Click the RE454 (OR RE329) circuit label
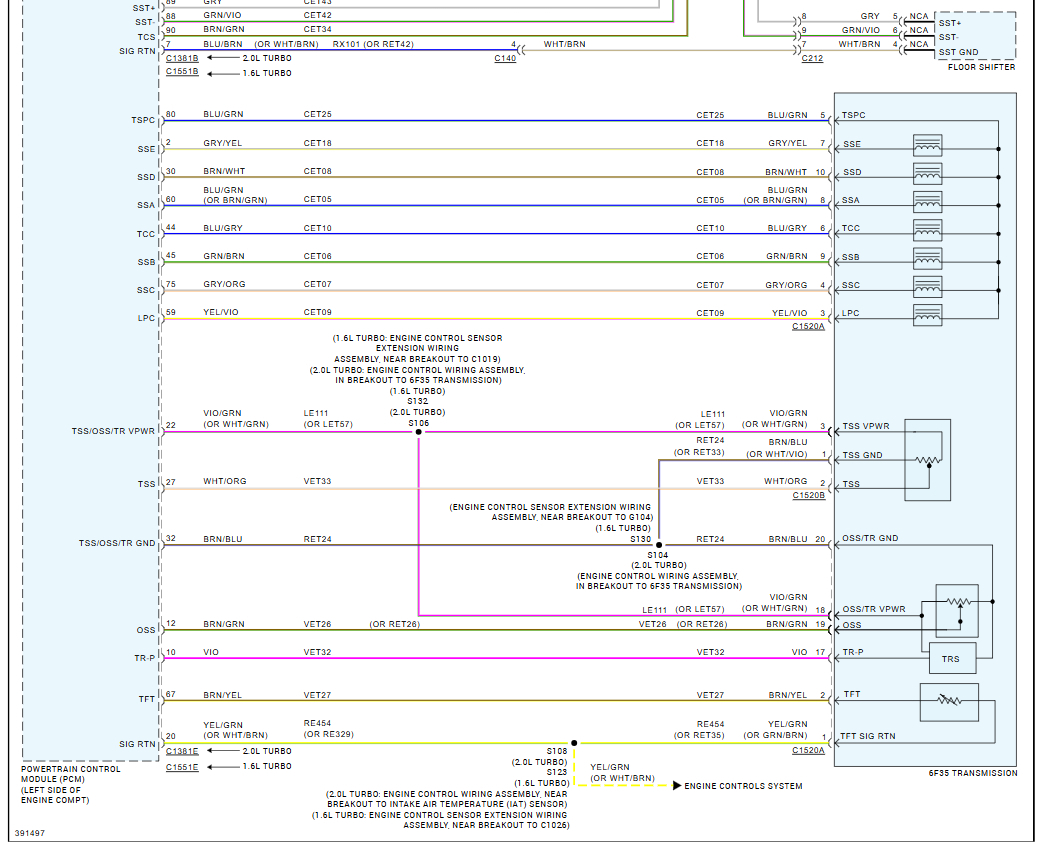Image resolution: width=1047 pixels, height=844 pixels. coord(329,728)
